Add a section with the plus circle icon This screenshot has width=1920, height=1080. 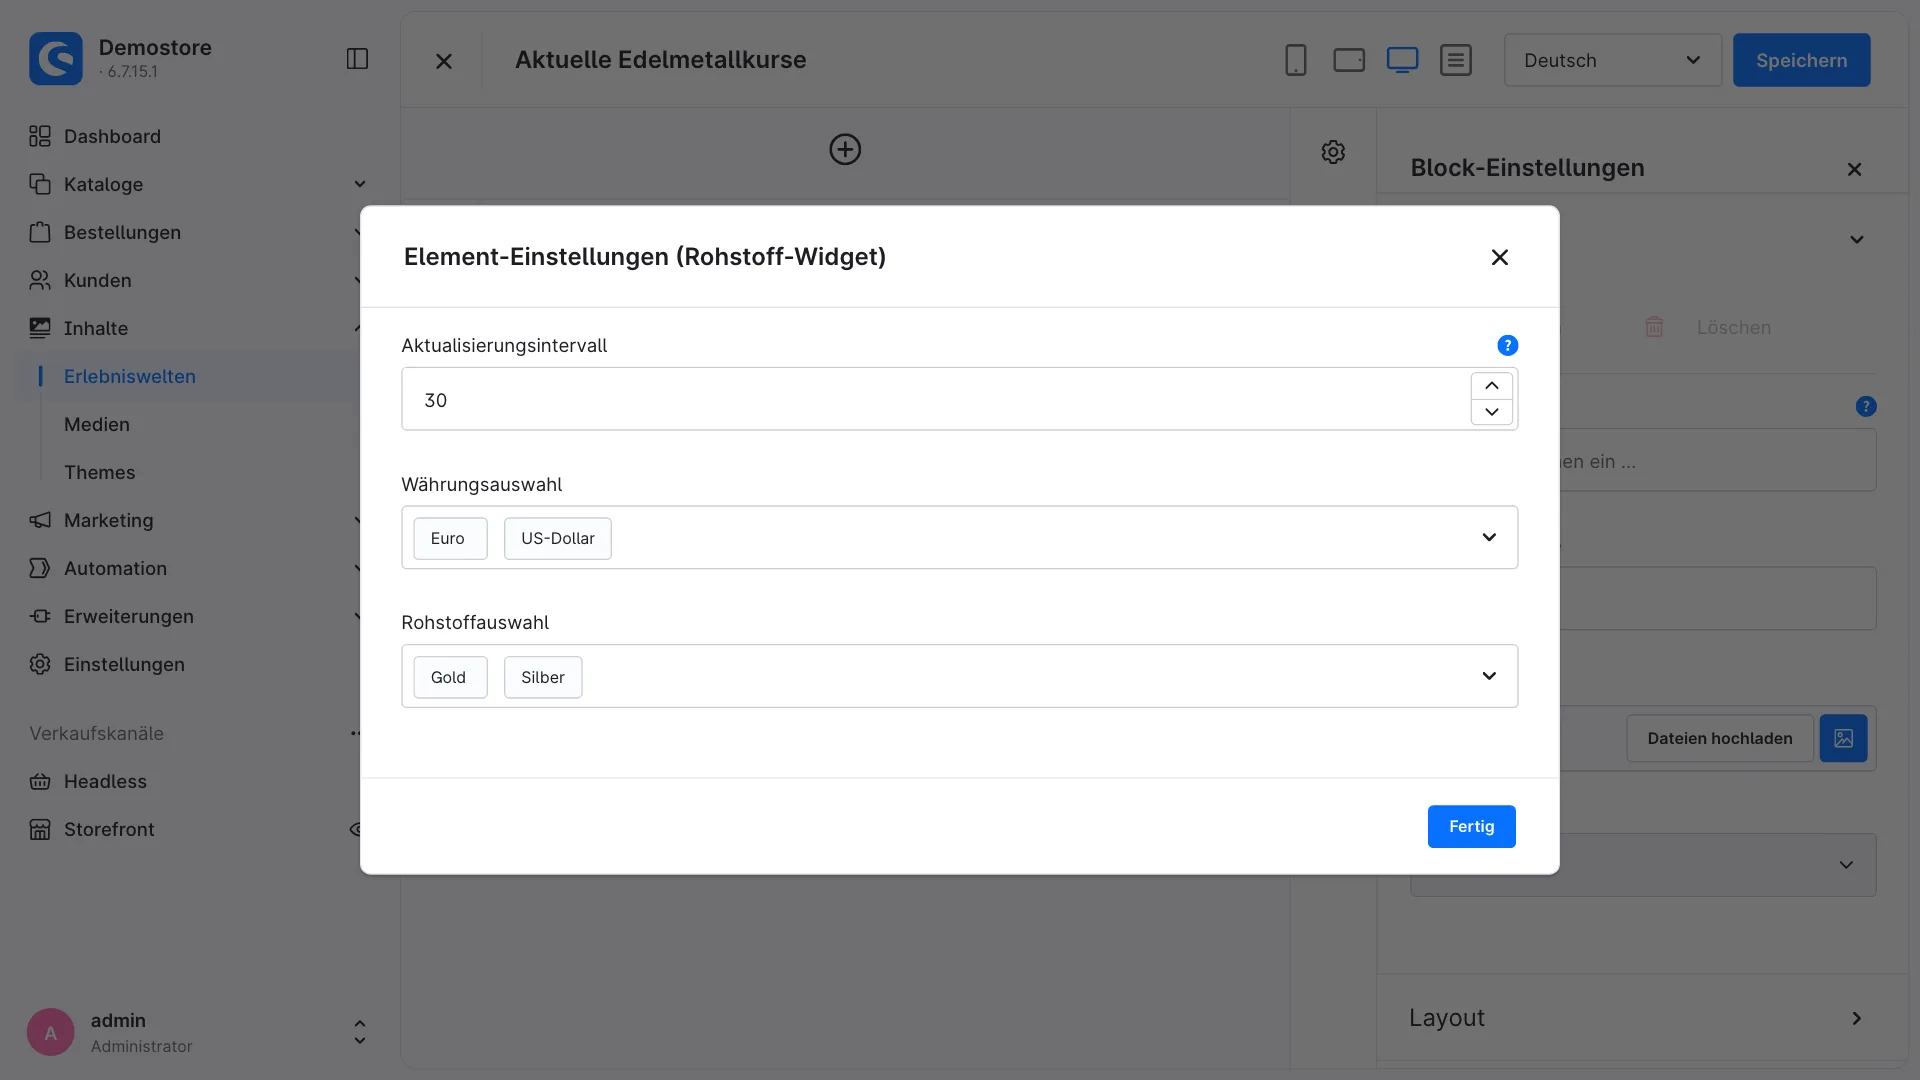(x=845, y=149)
